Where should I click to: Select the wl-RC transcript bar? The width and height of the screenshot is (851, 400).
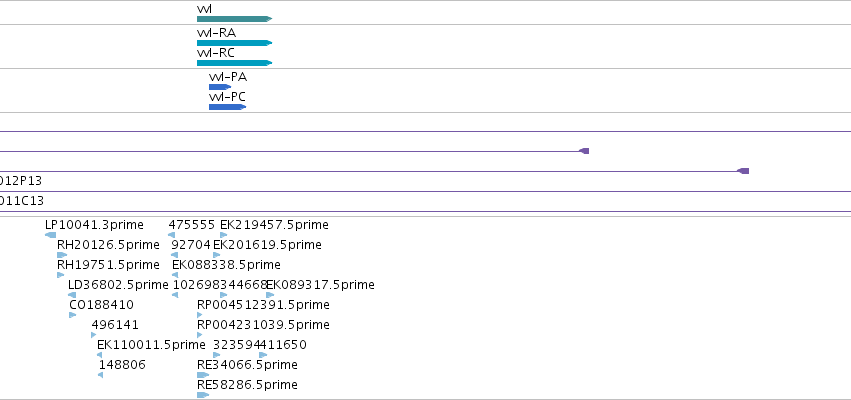tap(234, 63)
